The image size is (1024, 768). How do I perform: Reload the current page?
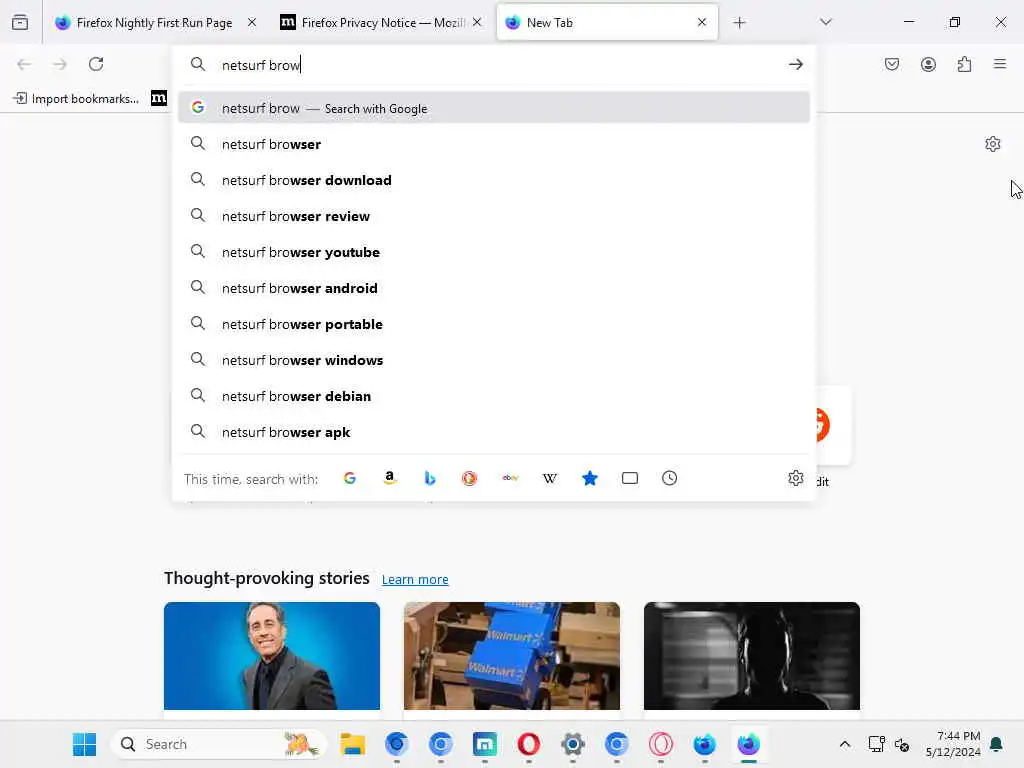coord(96,64)
